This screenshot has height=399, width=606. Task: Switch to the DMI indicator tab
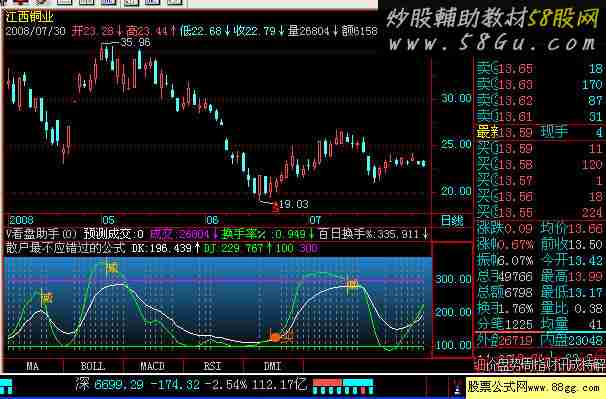[x=272, y=366]
